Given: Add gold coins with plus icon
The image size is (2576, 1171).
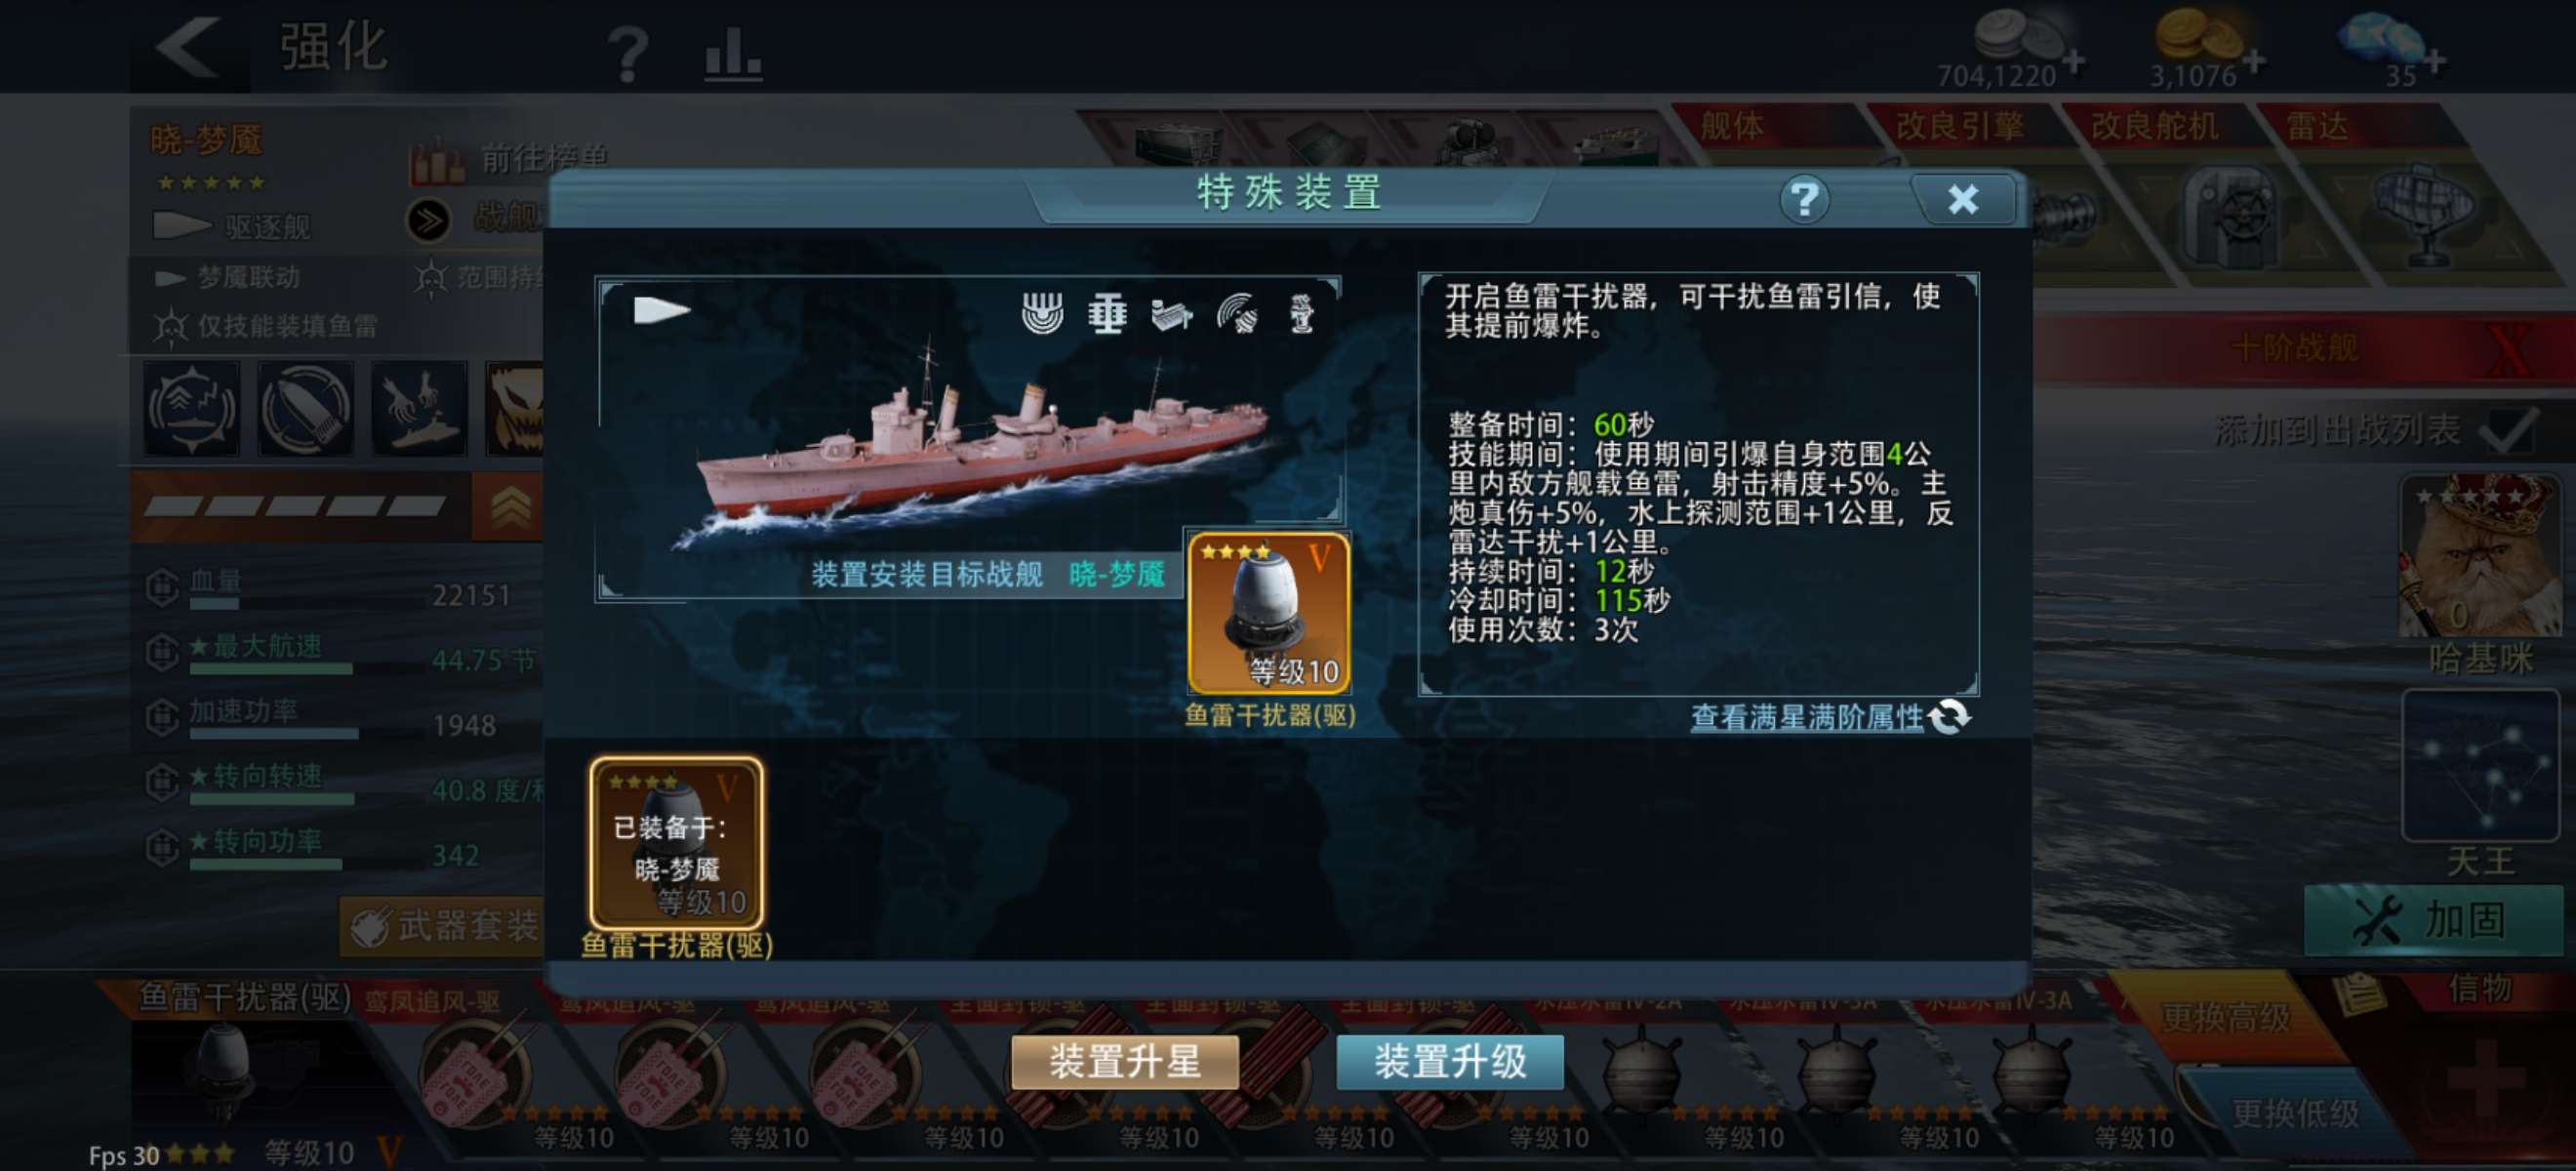Looking at the screenshot, I should click(x=2254, y=62).
